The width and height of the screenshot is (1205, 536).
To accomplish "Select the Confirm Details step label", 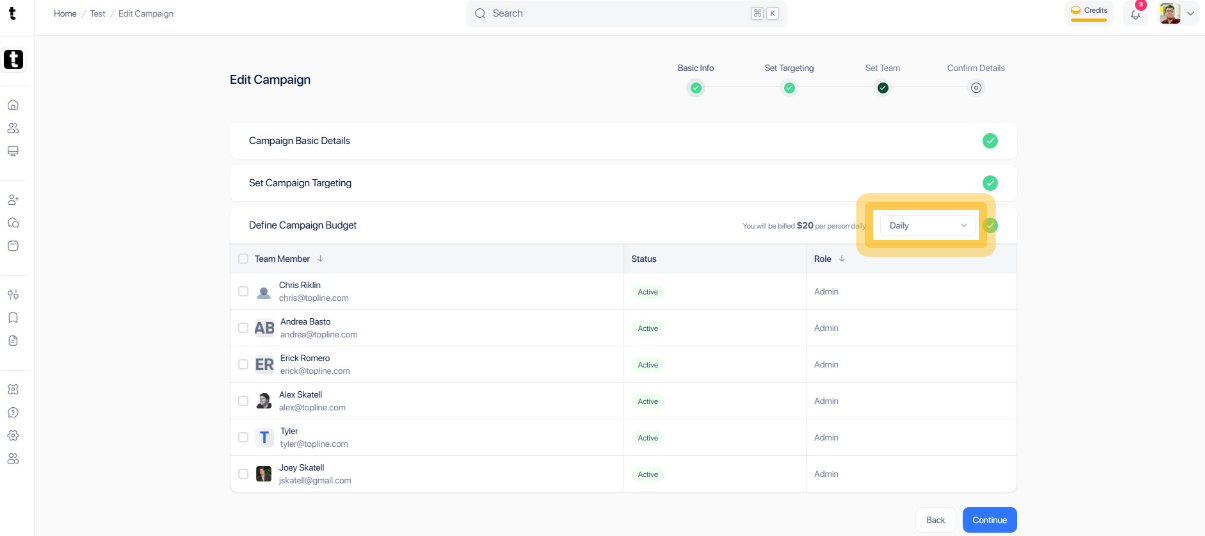I will pos(976,68).
